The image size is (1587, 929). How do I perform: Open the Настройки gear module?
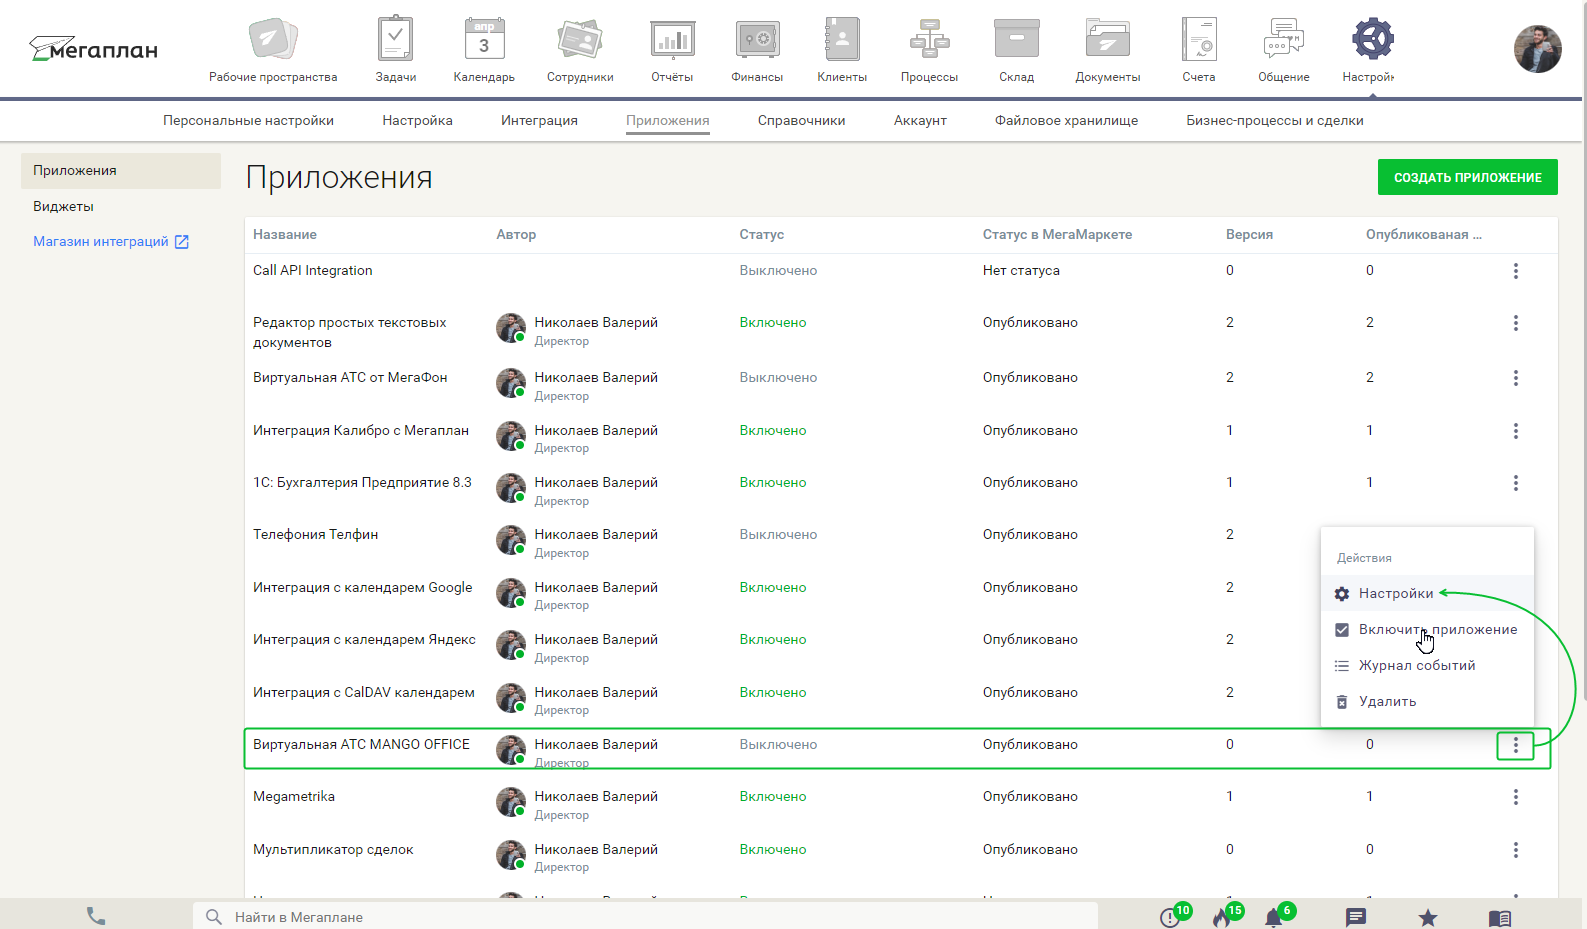click(x=1372, y=50)
